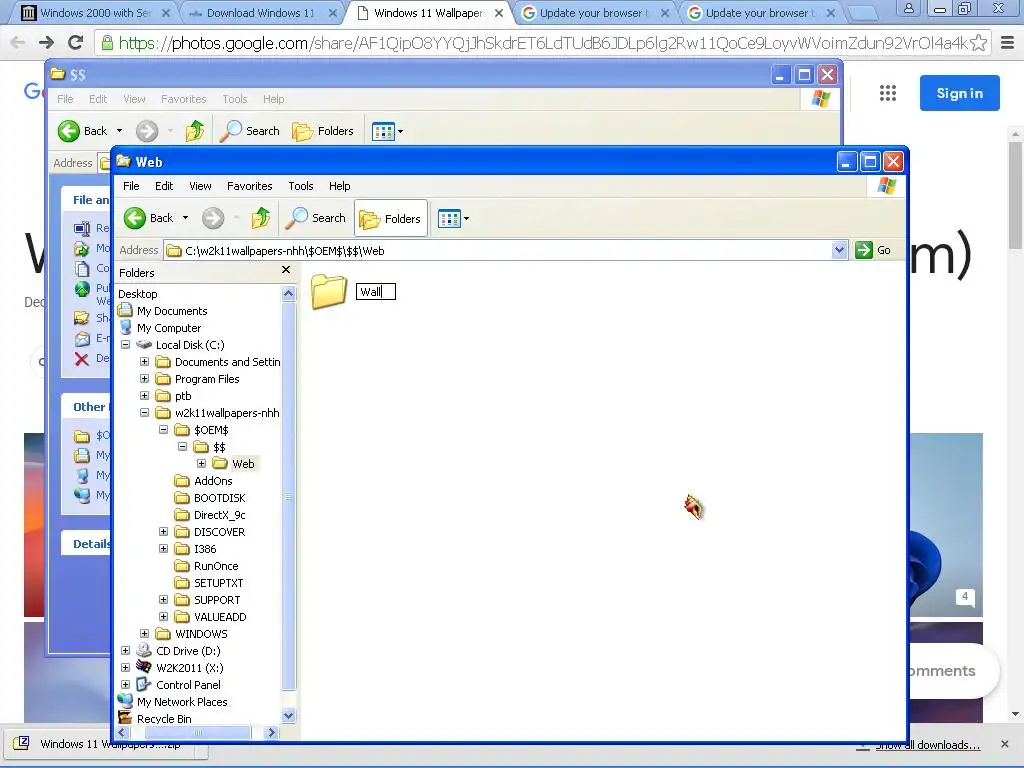Click browser forward arrow
Image resolution: width=1024 pixels, height=768 pixels.
click(x=46, y=43)
